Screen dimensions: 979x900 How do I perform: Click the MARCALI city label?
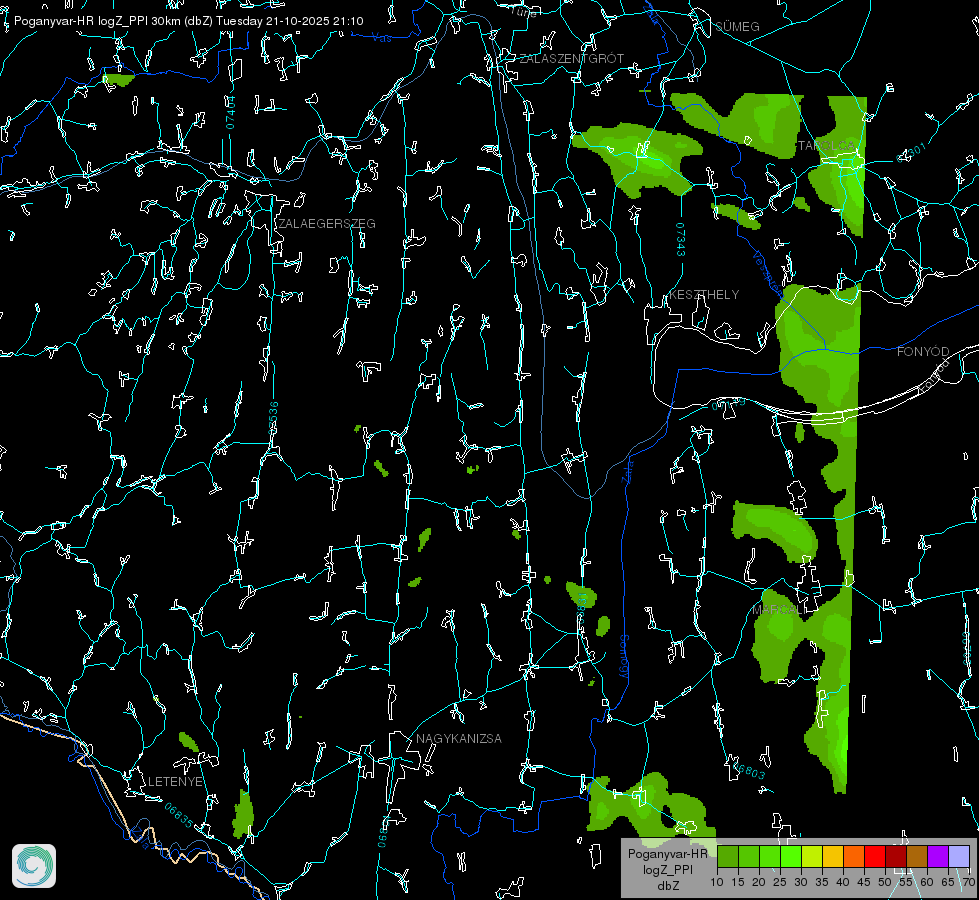(777, 610)
